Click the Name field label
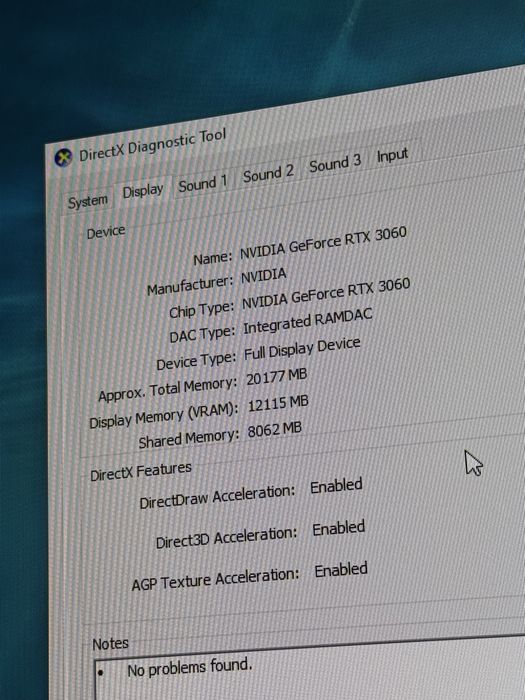Viewport: 525px width, 700px height. [x=212, y=257]
